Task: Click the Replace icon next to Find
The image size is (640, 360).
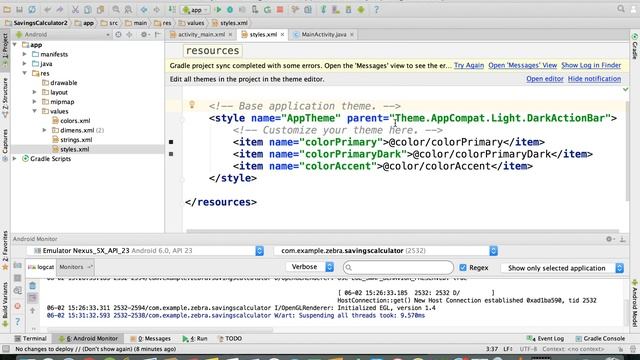Action: pyautogui.click(x=128, y=9)
